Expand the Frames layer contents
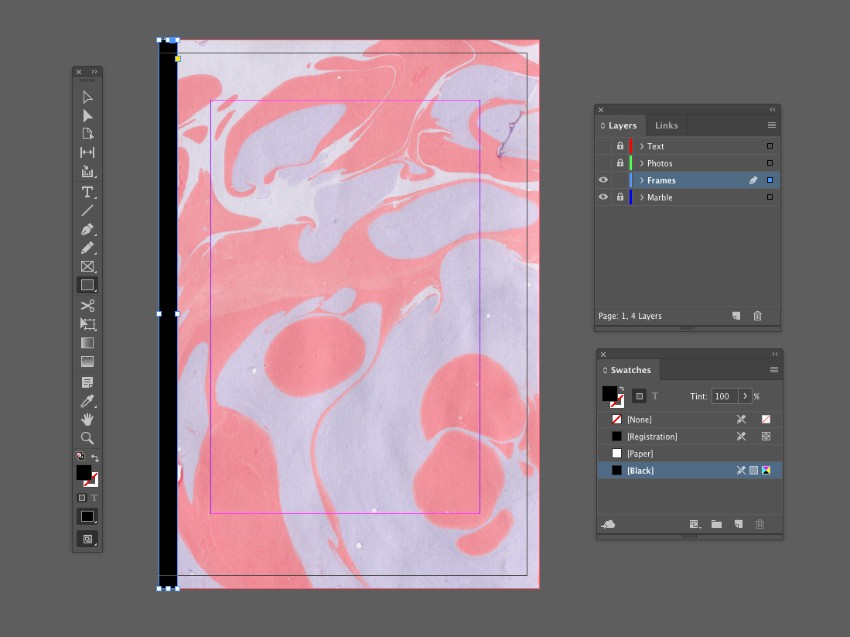Screen dimensions: 850x637 pyautogui.click(x=642, y=180)
